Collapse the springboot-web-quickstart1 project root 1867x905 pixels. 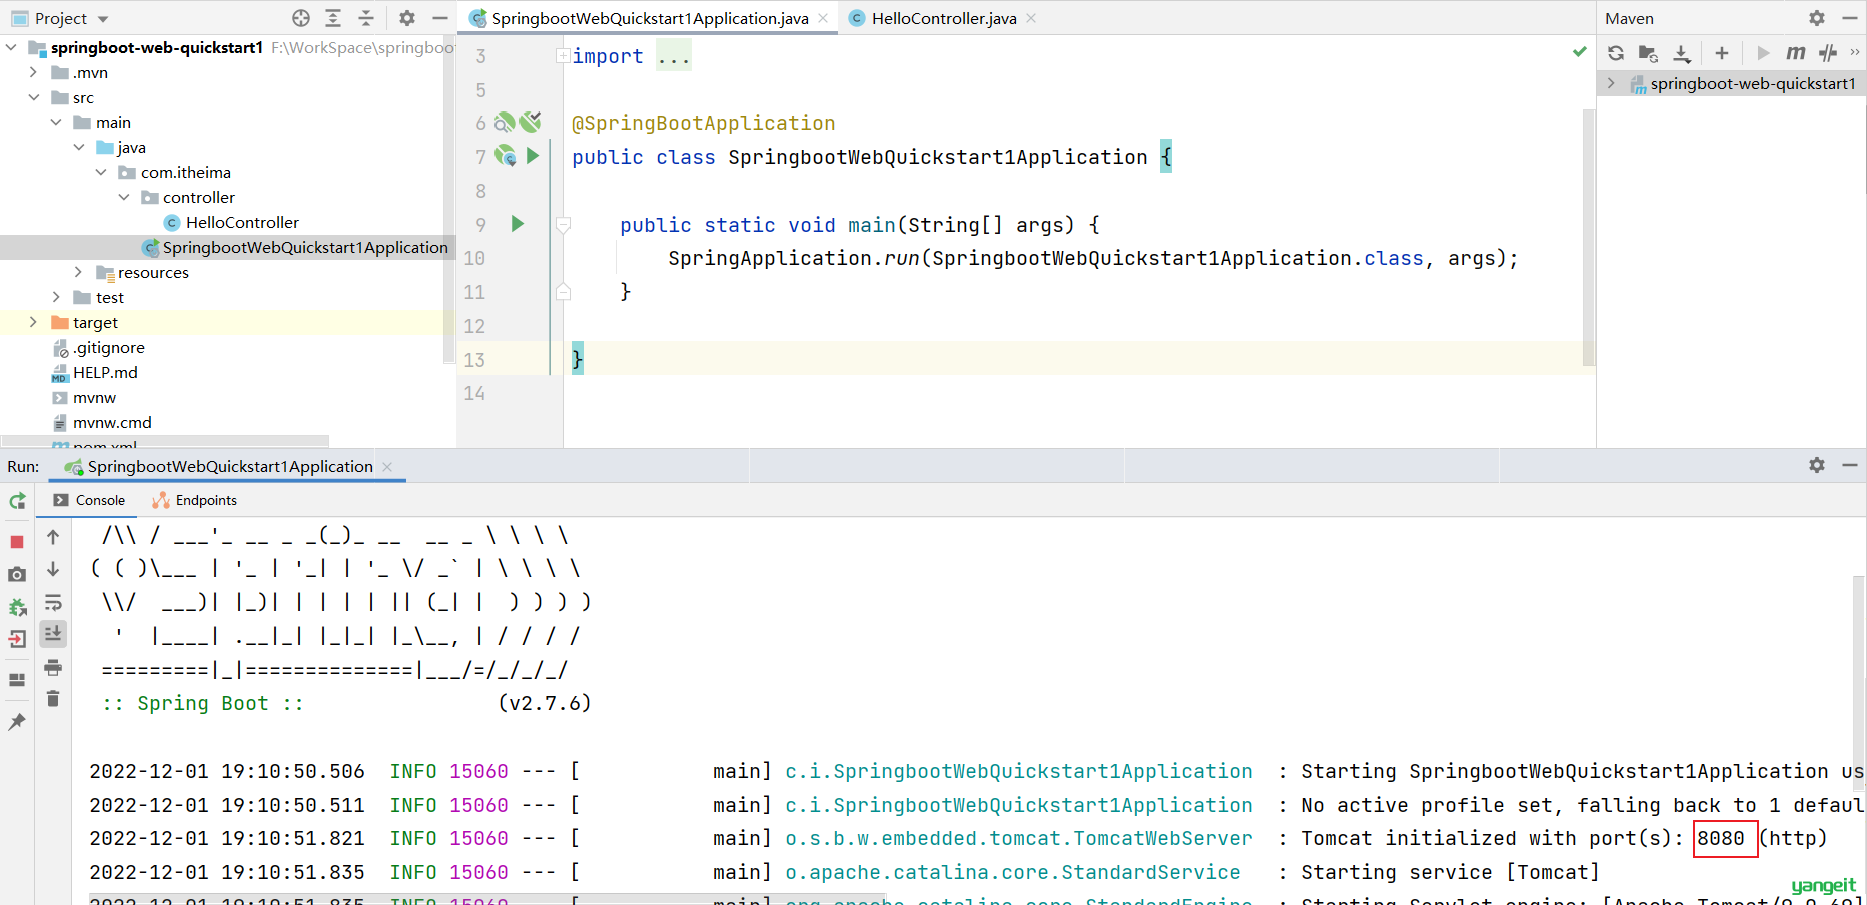11,47
